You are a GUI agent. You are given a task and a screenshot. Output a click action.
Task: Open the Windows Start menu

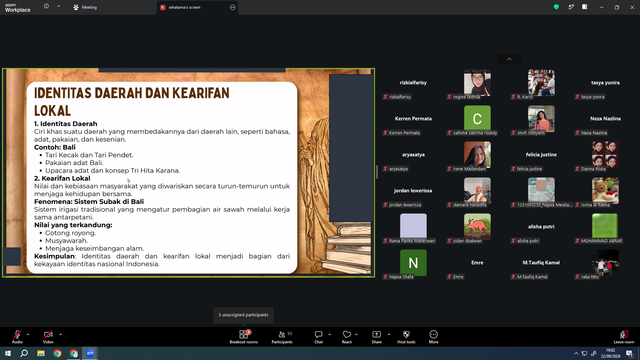click(x=8, y=353)
